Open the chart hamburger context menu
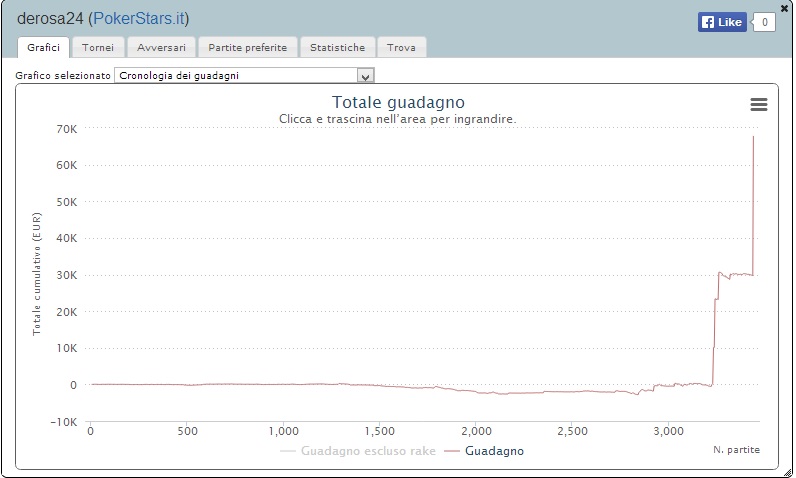Viewport: 796px width, 478px height. tap(758, 105)
